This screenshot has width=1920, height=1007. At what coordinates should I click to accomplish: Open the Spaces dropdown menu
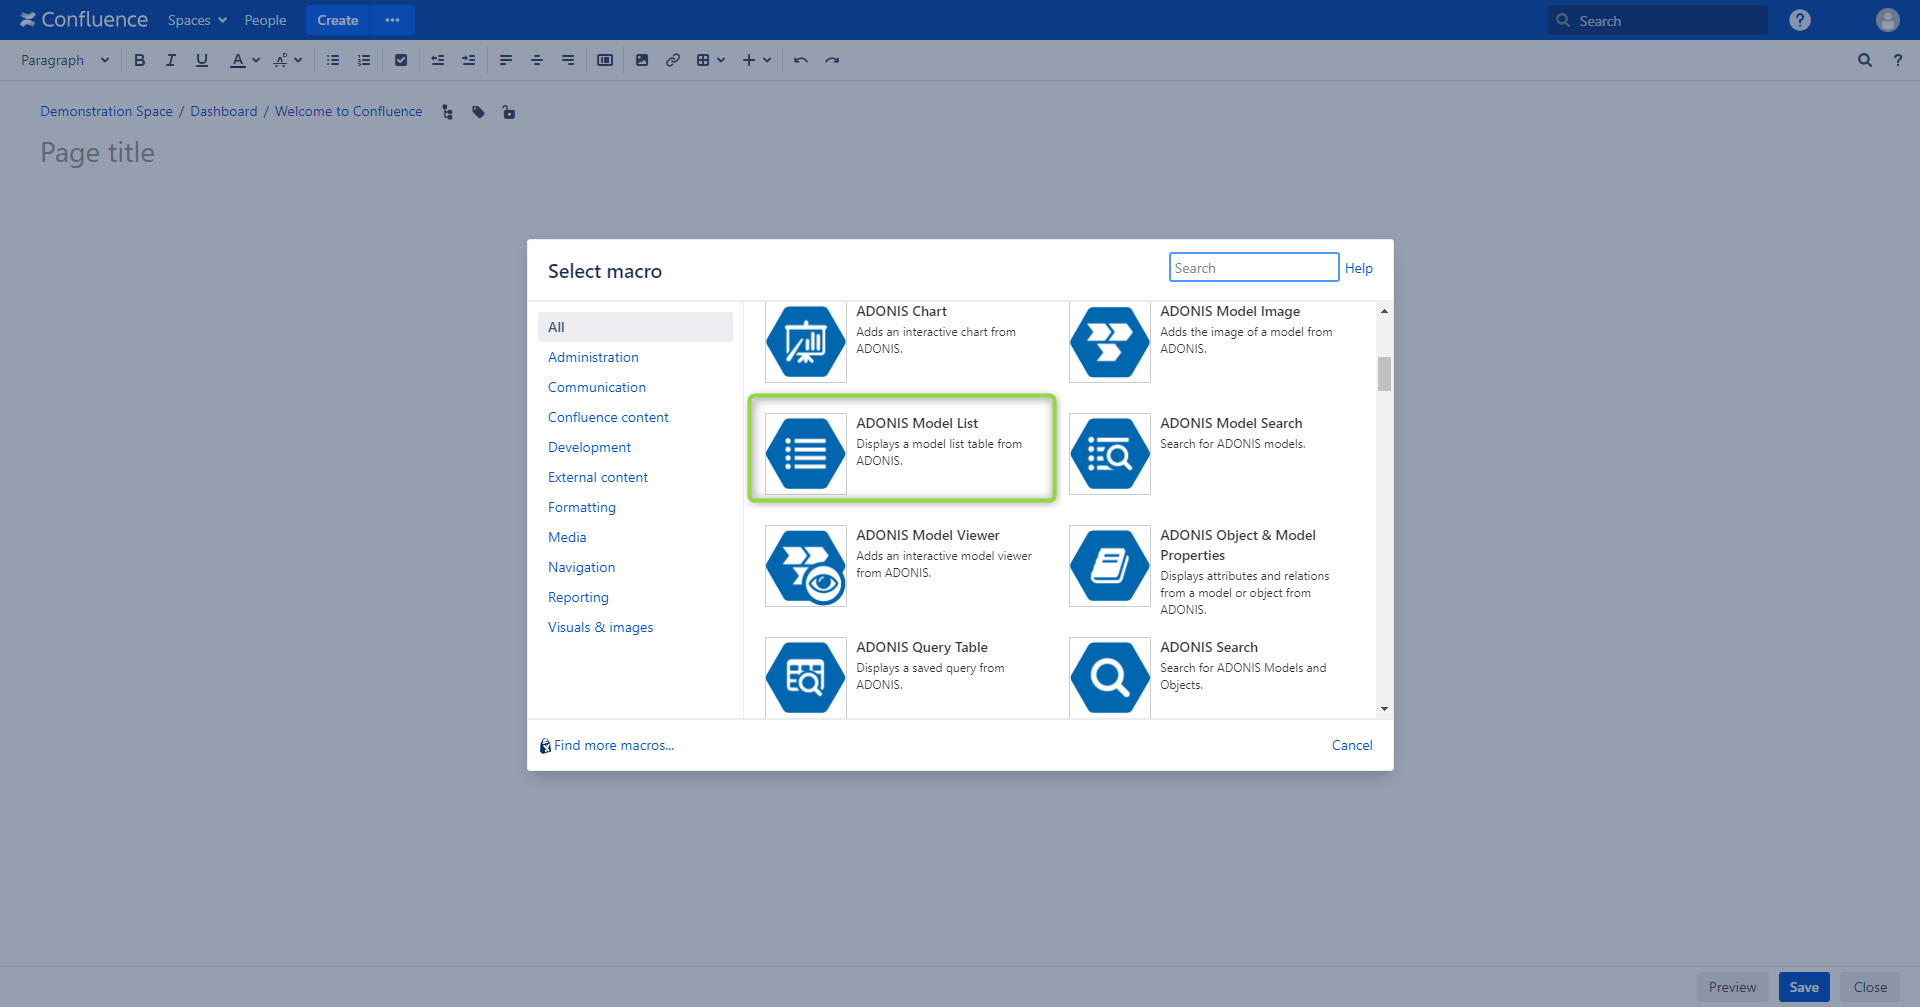[x=197, y=20]
